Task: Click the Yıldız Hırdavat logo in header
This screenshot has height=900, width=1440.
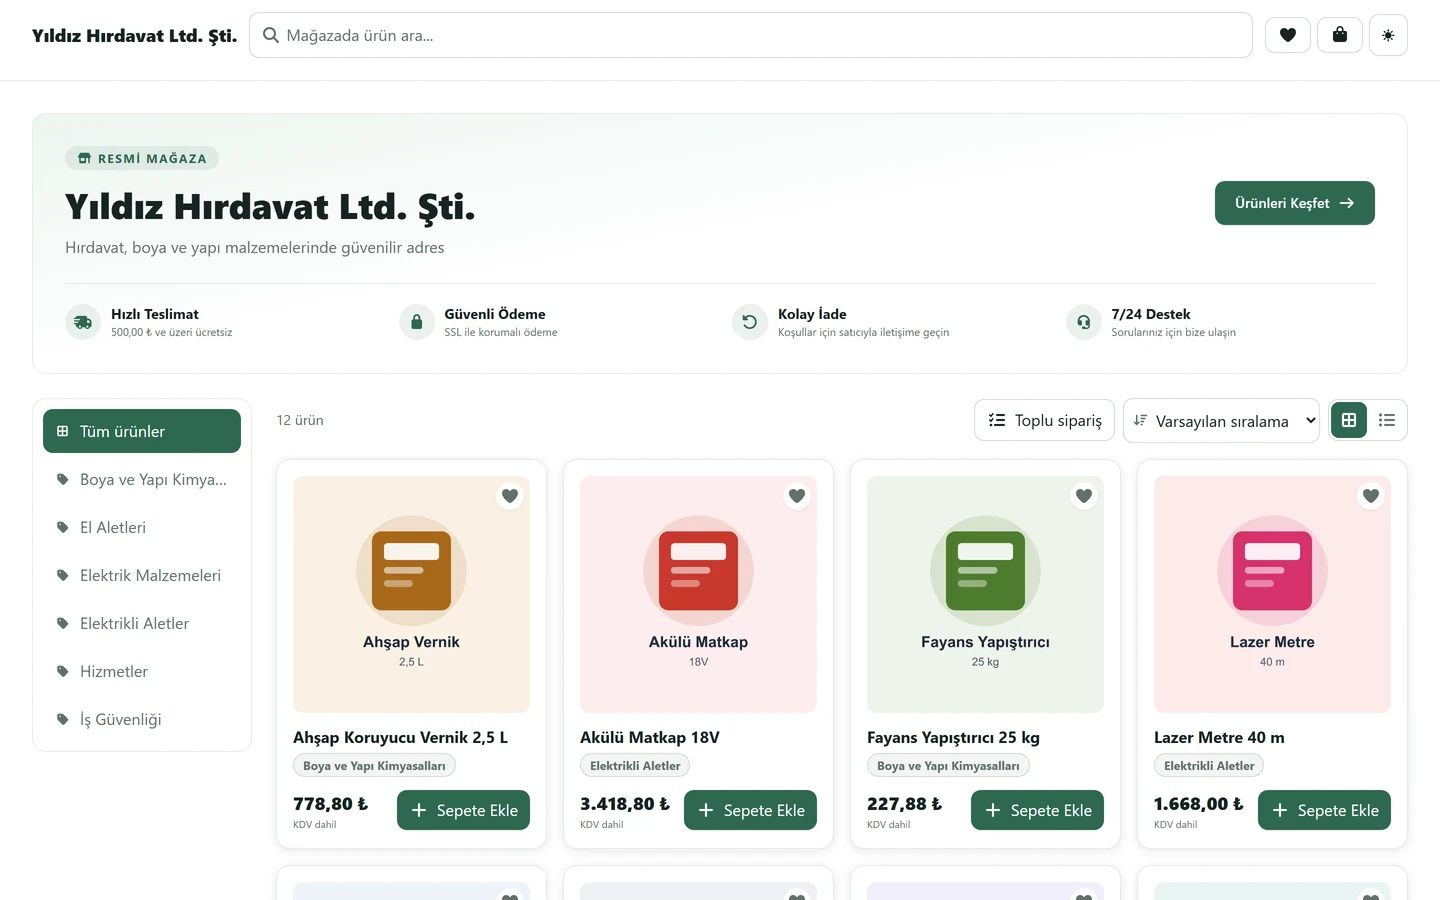Action: tap(134, 35)
